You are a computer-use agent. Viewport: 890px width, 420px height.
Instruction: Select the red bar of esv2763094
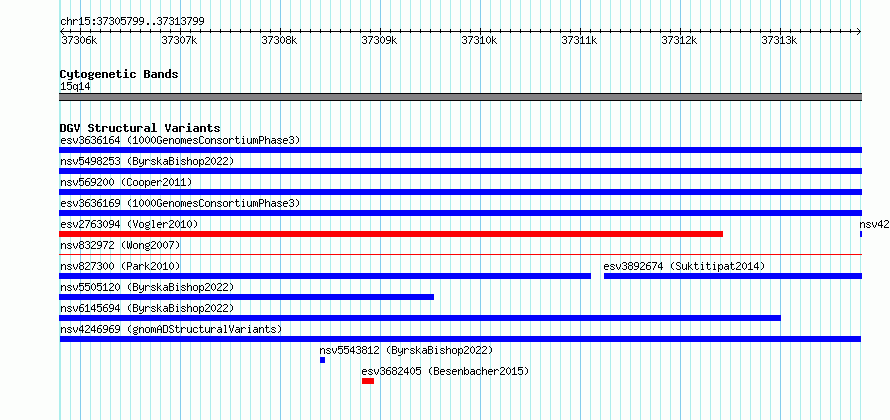coord(391,234)
